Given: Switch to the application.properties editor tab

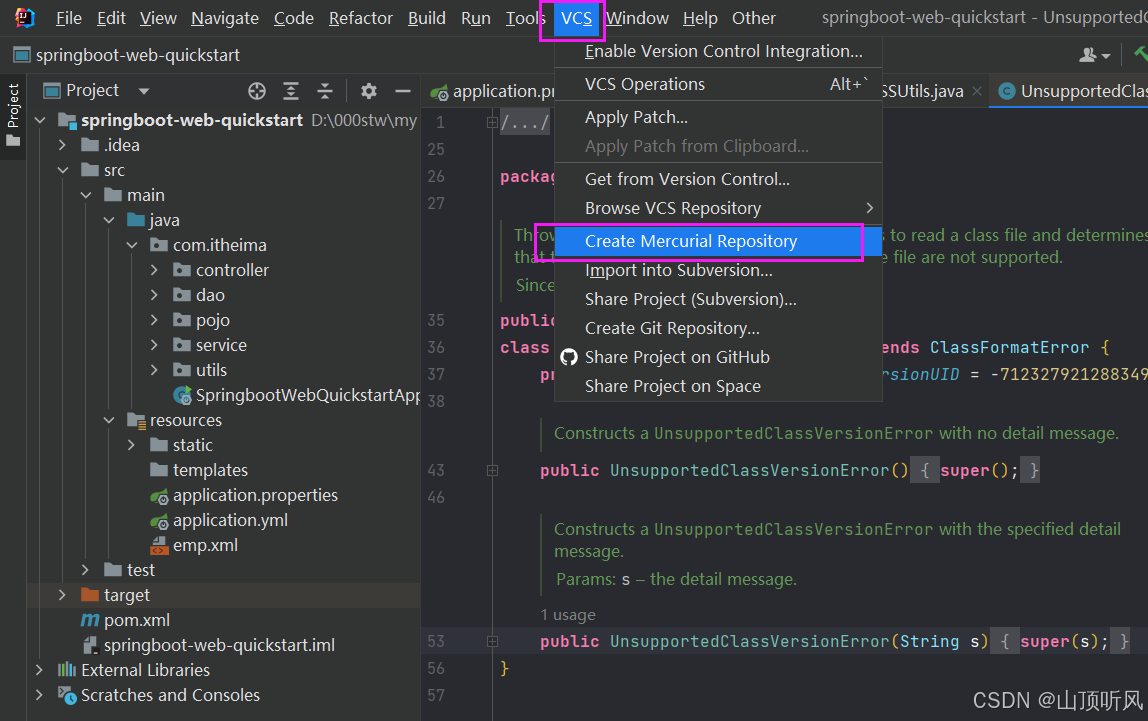Looking at the screenshot, I should click(491, 91).
